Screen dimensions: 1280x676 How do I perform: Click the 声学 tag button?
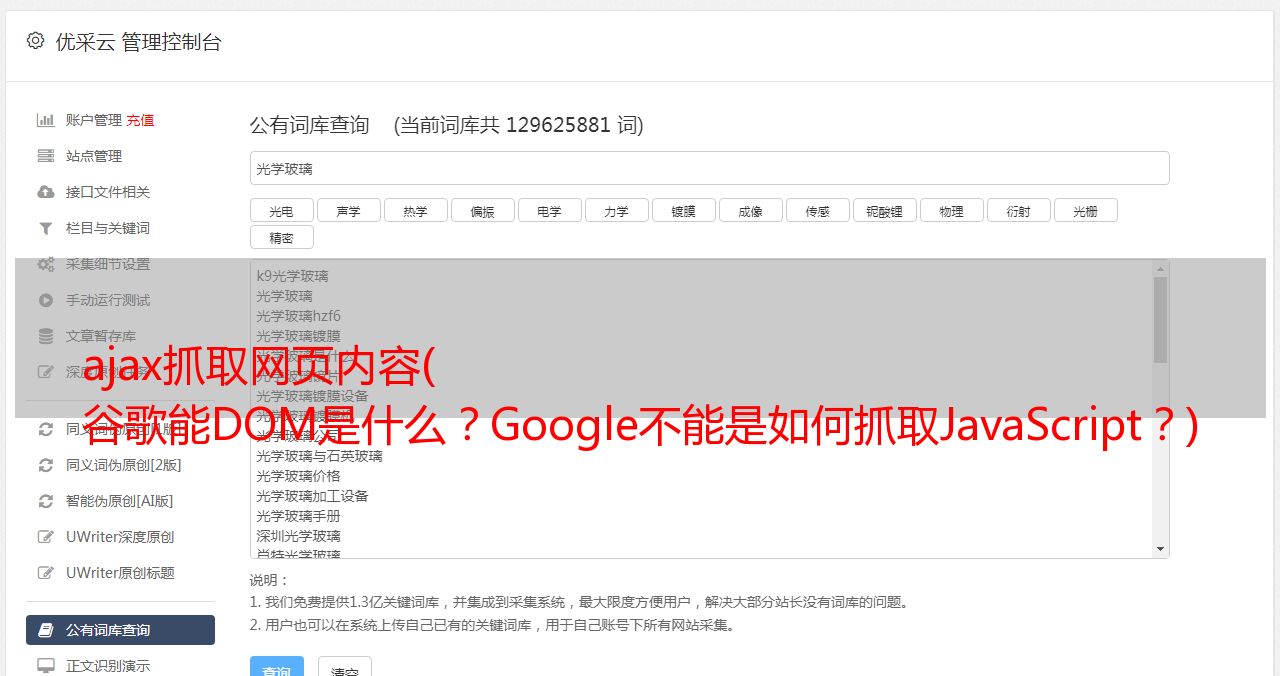point(348,210)
